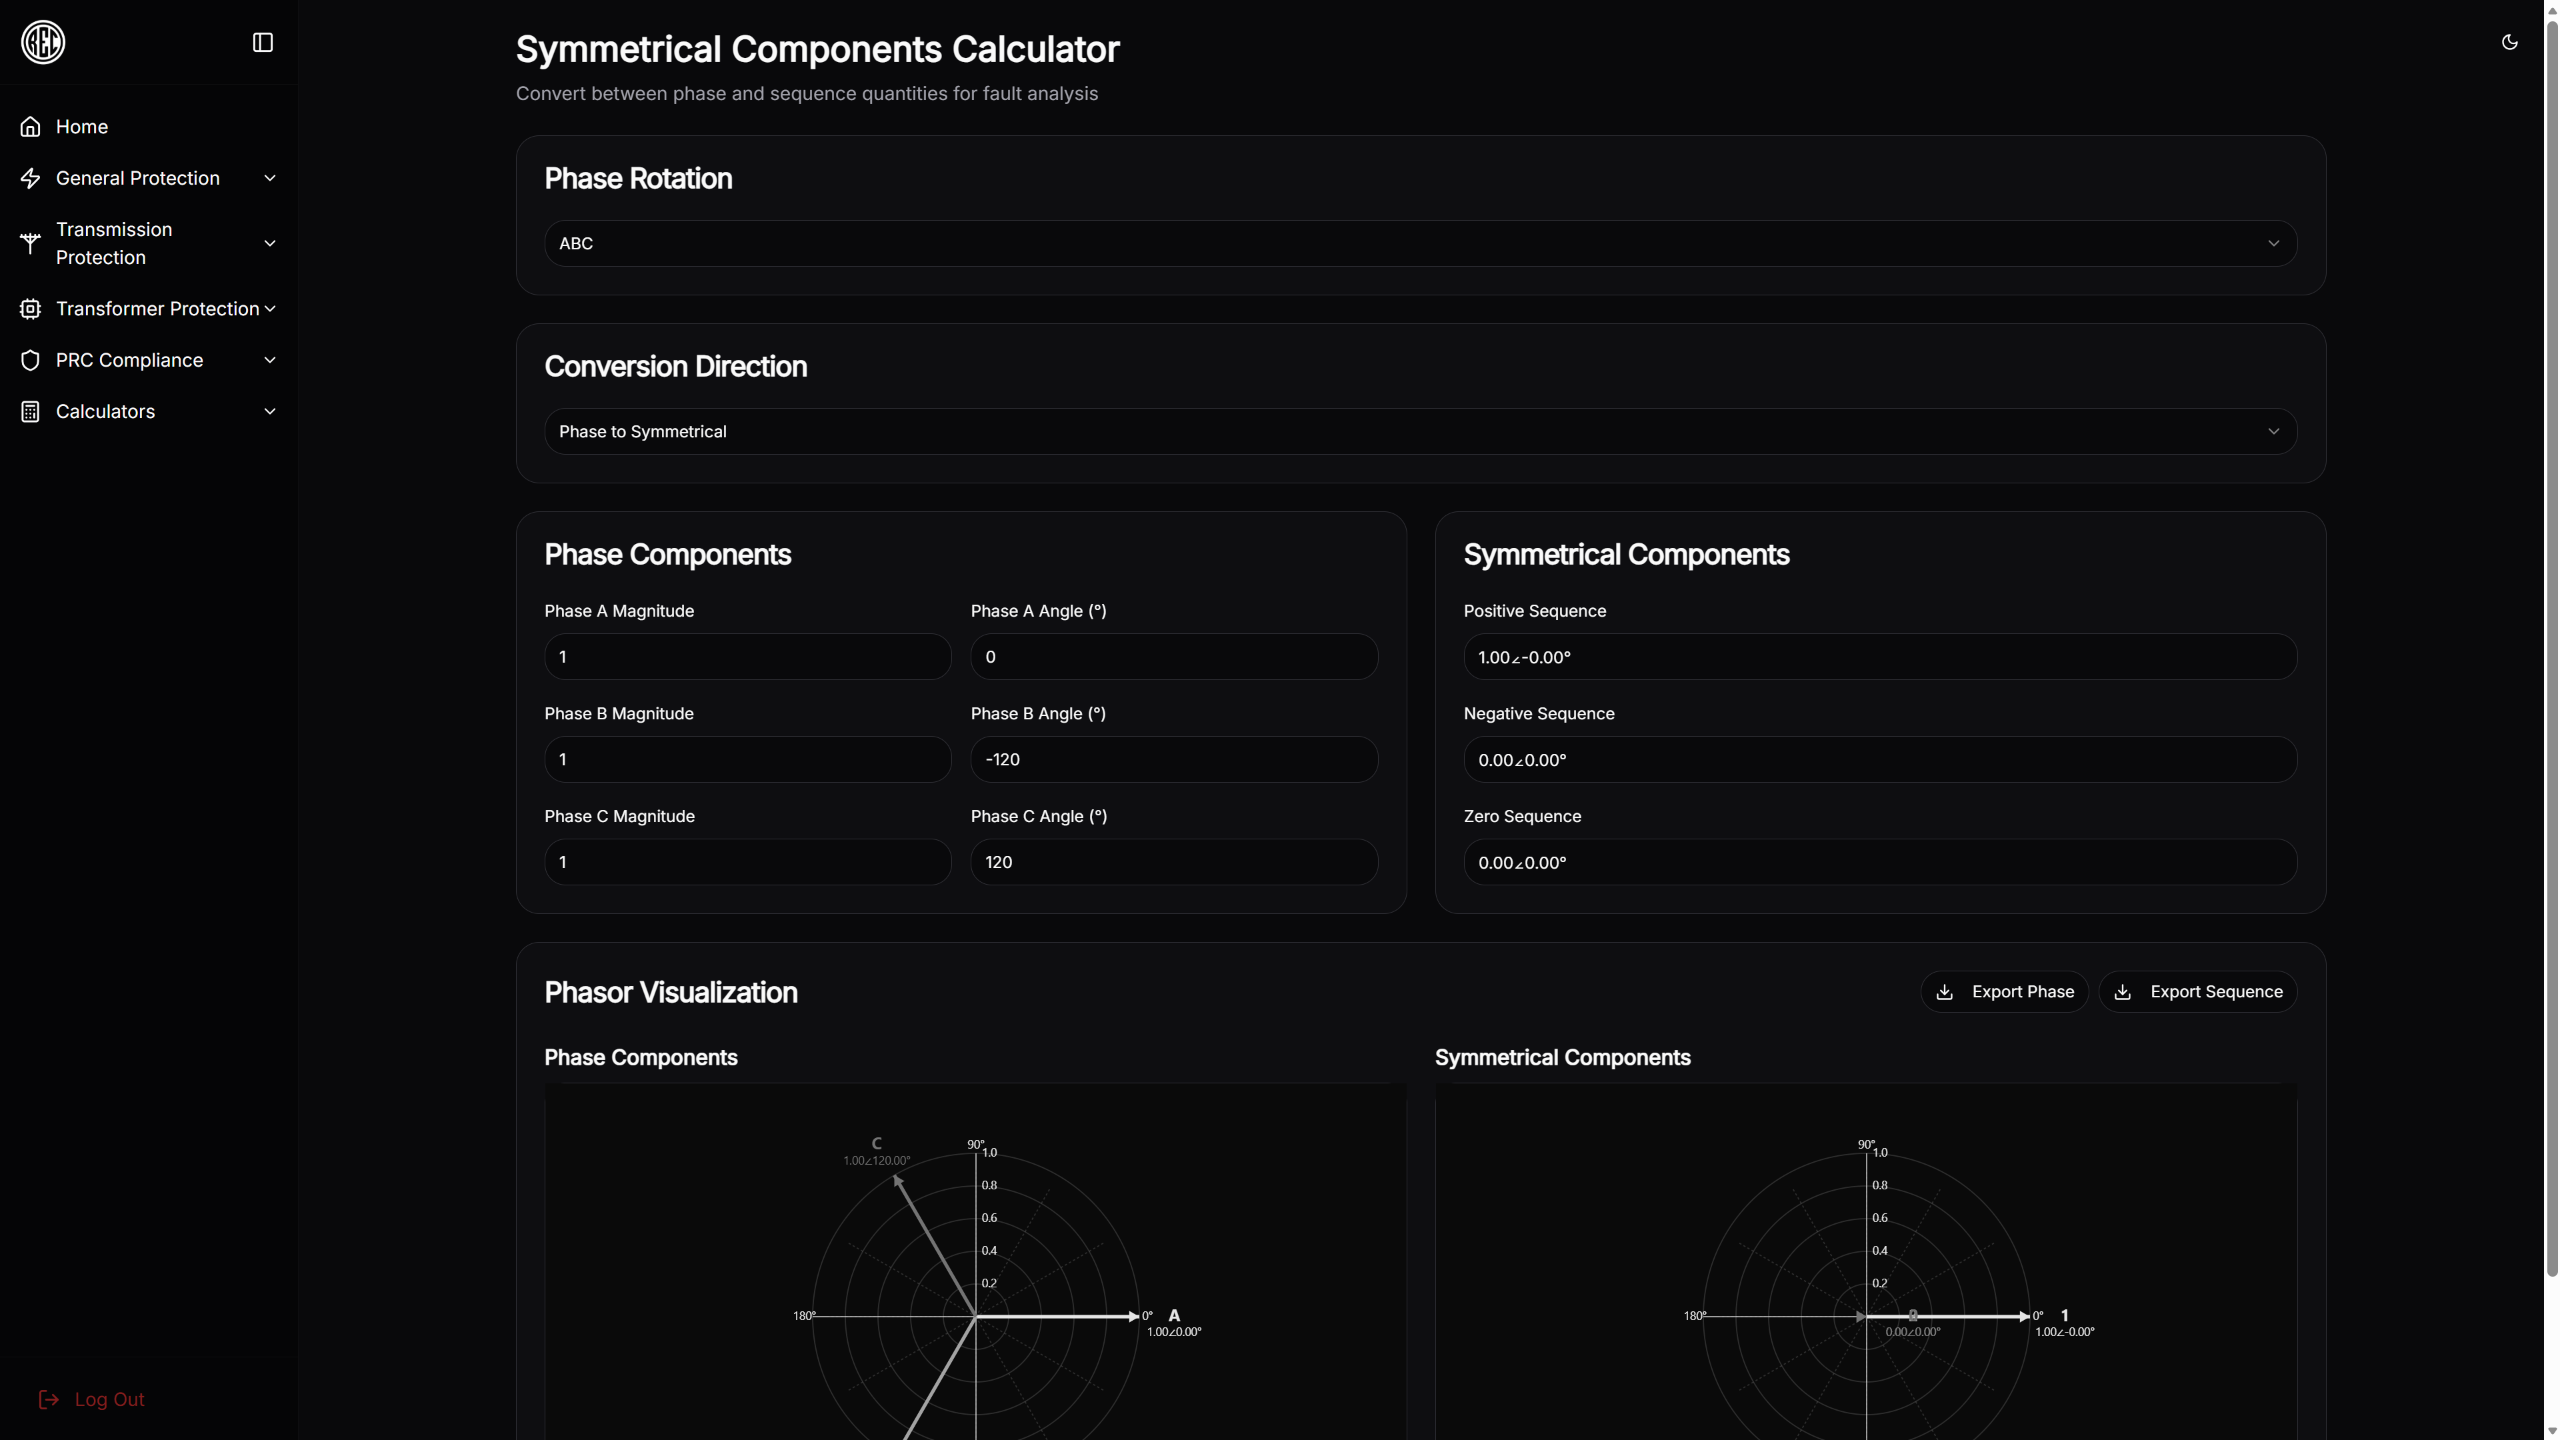Toggle dark mode with the moon icon
The image size is (2560, 1440).
(2509, 42)
